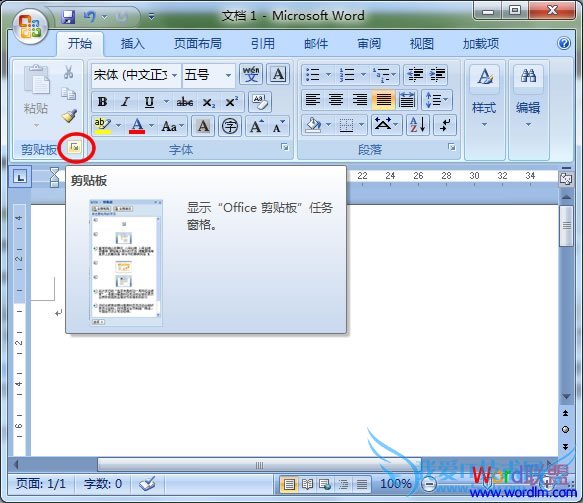
Task: Switch to Full Screen Reading view
Action: [307, 484]
